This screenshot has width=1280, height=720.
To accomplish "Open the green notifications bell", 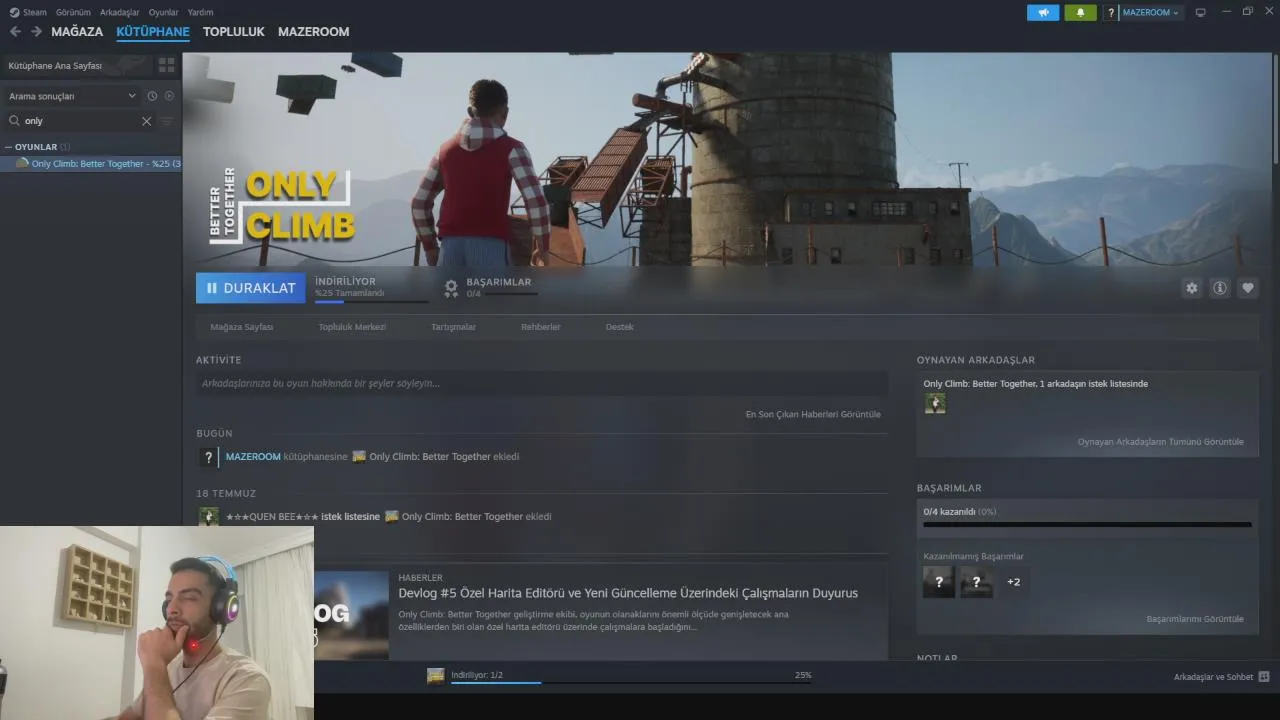I will click(1080, 12).
